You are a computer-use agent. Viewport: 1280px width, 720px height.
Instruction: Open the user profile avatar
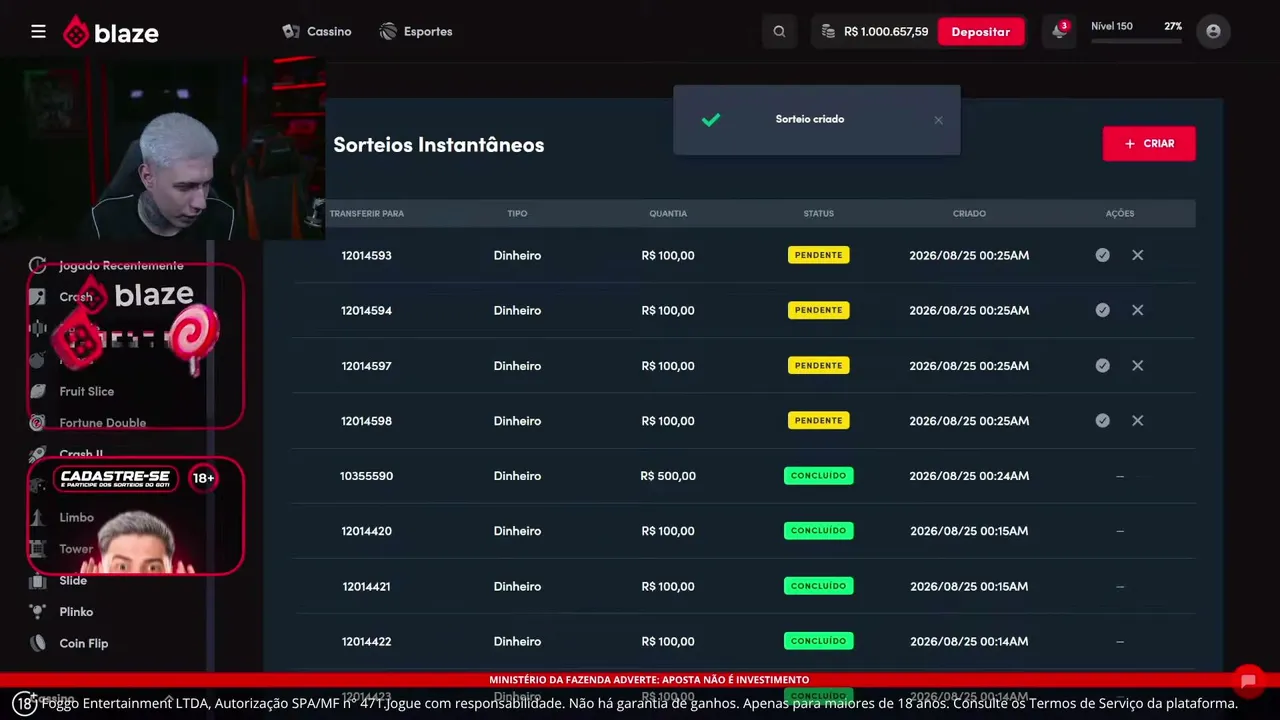(1214, 32)
